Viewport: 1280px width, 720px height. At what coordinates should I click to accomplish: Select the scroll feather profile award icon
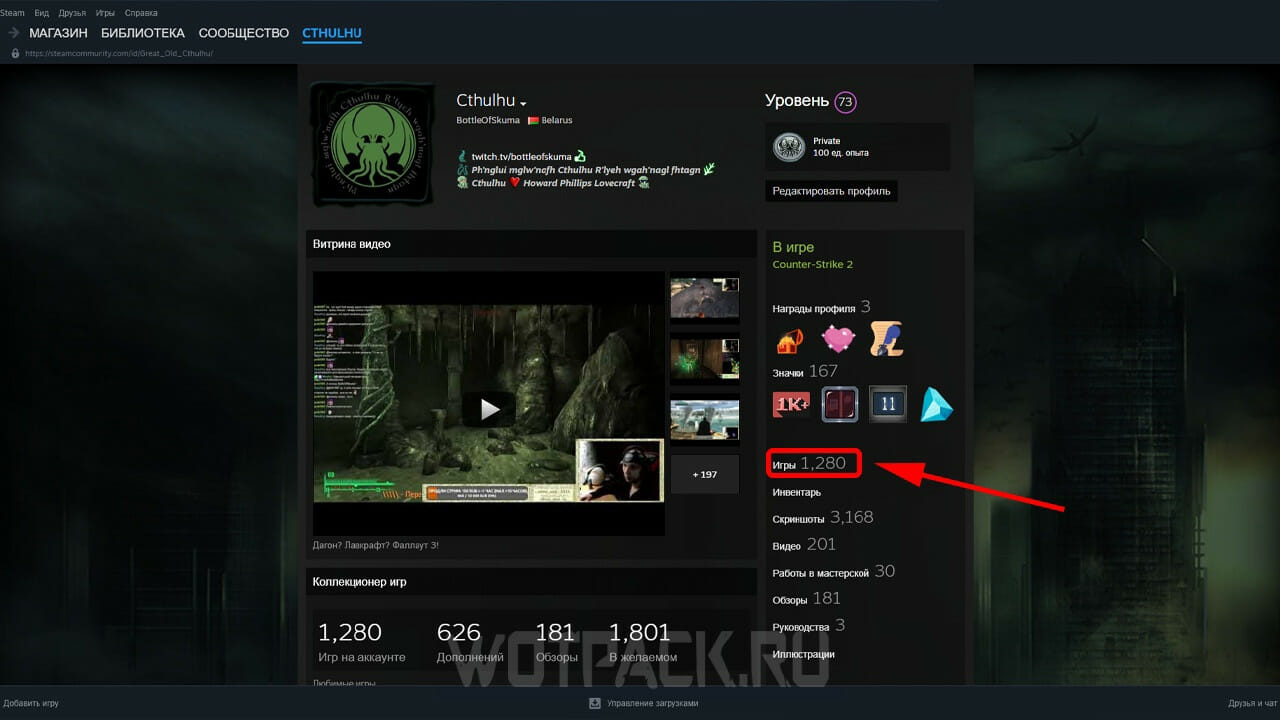point(886,340)
